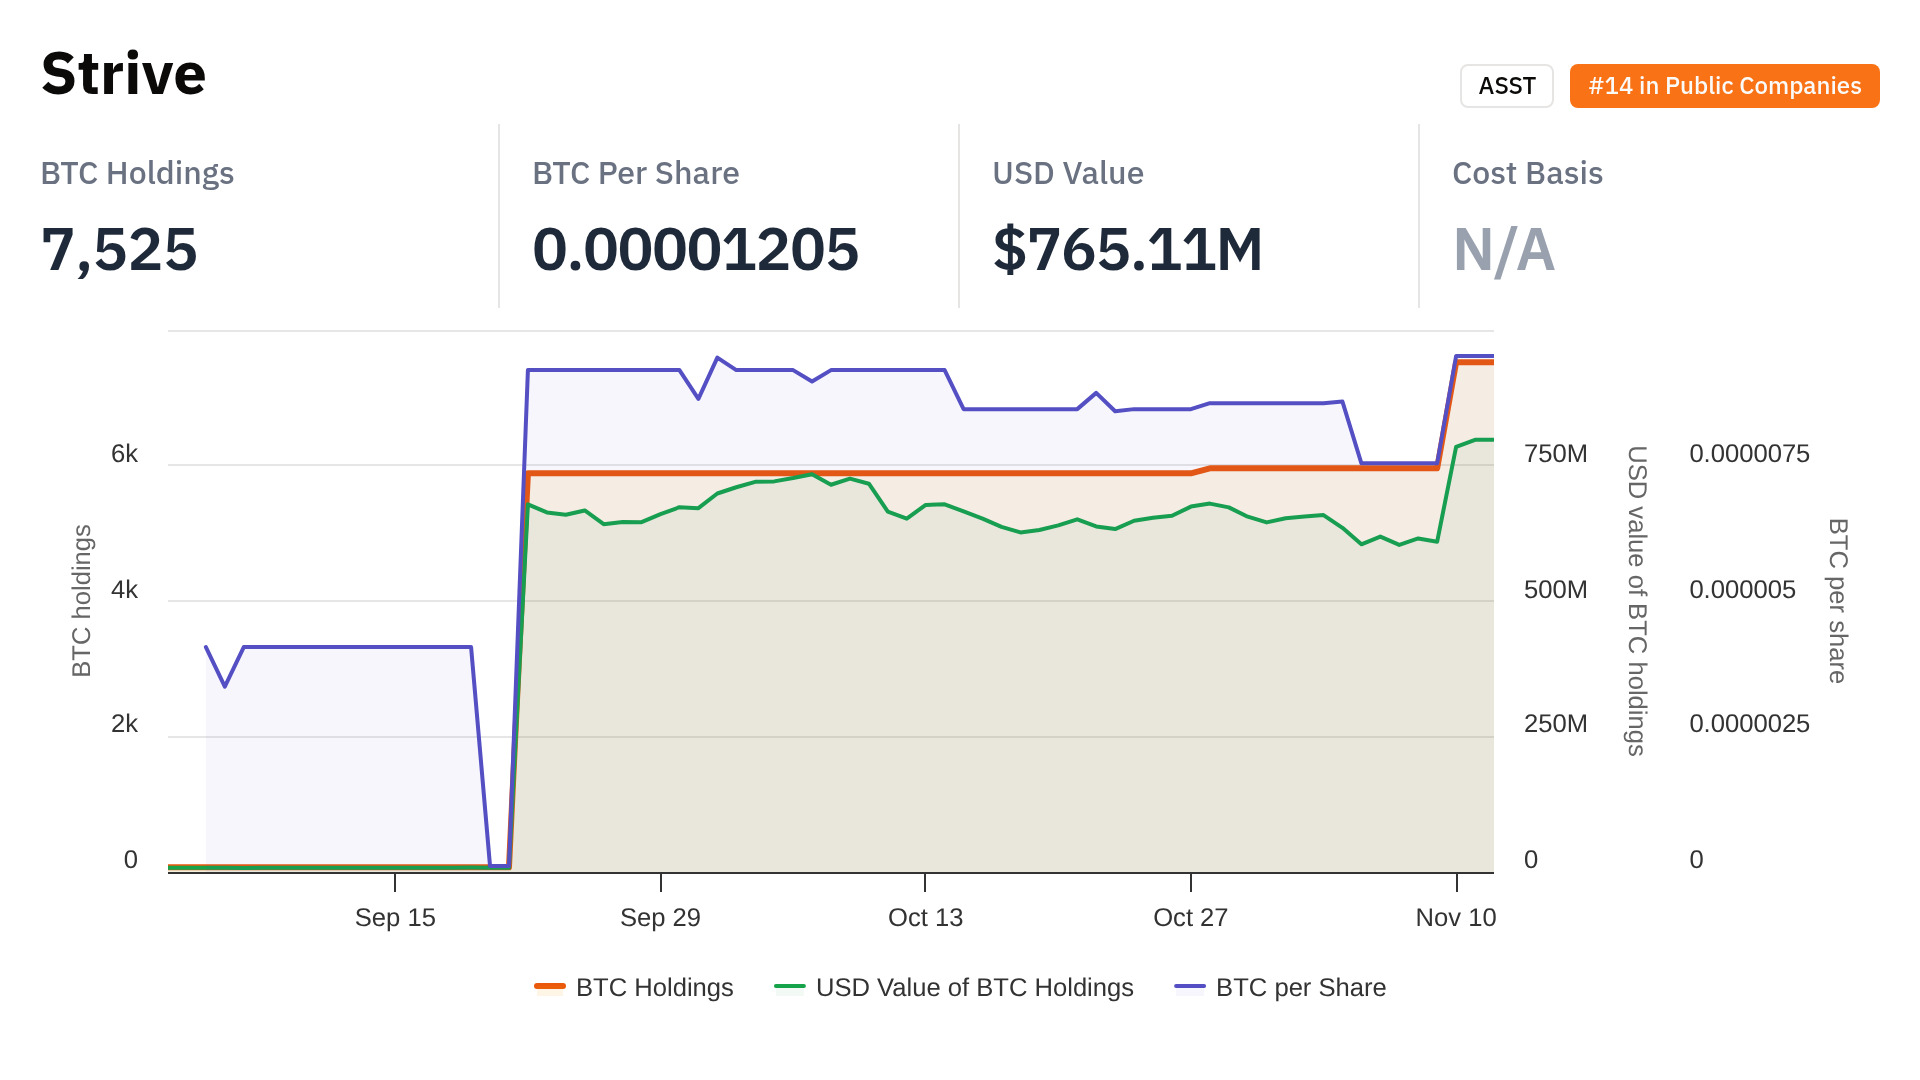The width and height of the screenshot is (1920, 1080).
Task: Click the BTC Holdings 7,525 value
Action: click(x=119, y=249)
